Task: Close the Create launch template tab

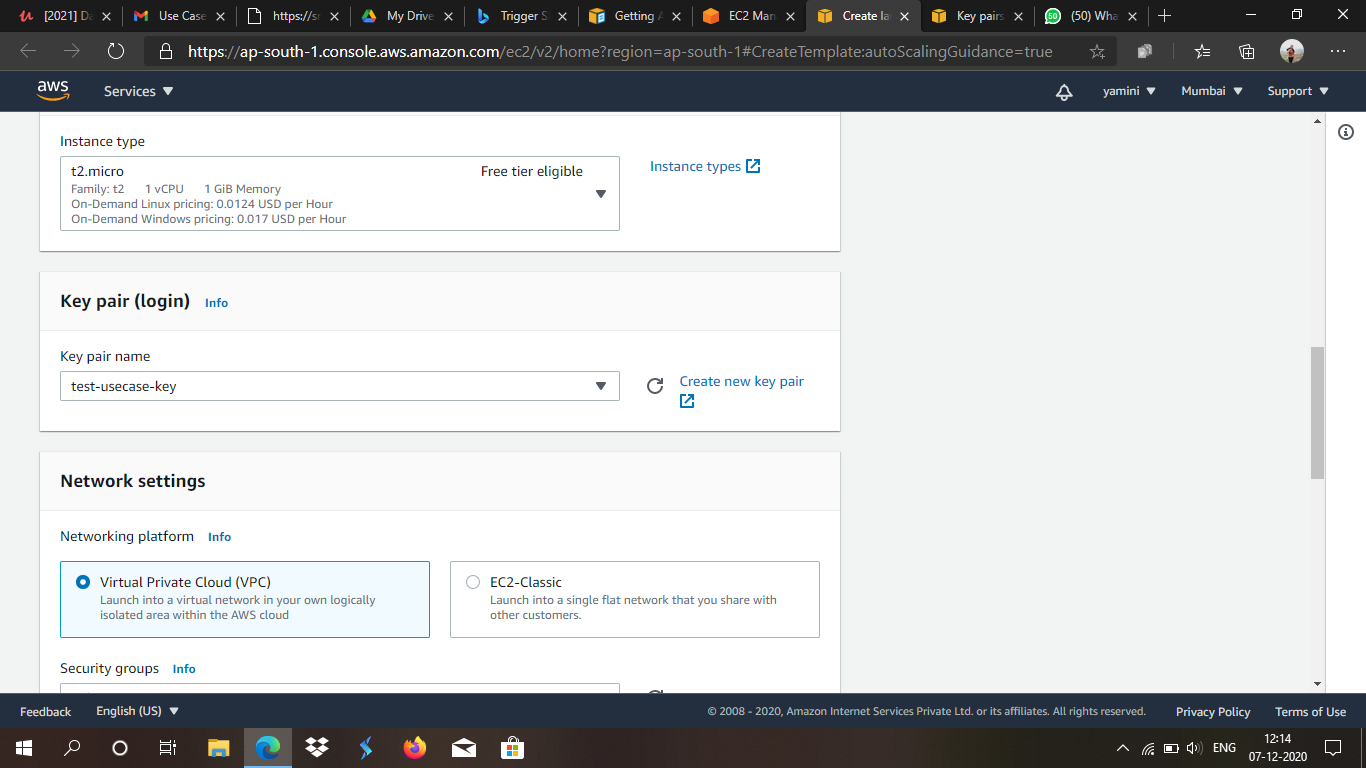Action: (904, 16)
